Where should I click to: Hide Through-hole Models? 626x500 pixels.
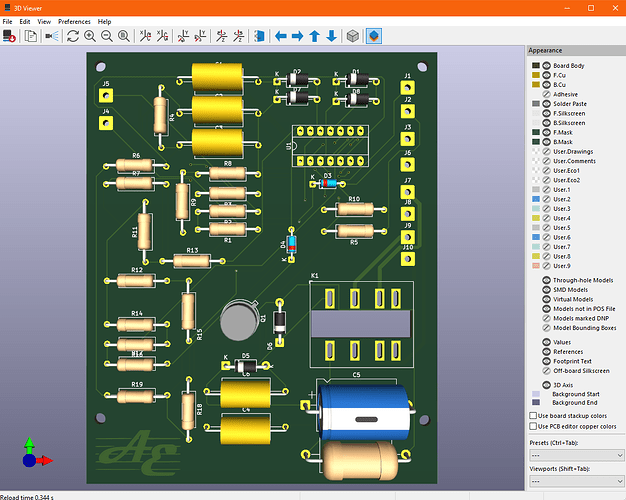[x=547, y=280]
